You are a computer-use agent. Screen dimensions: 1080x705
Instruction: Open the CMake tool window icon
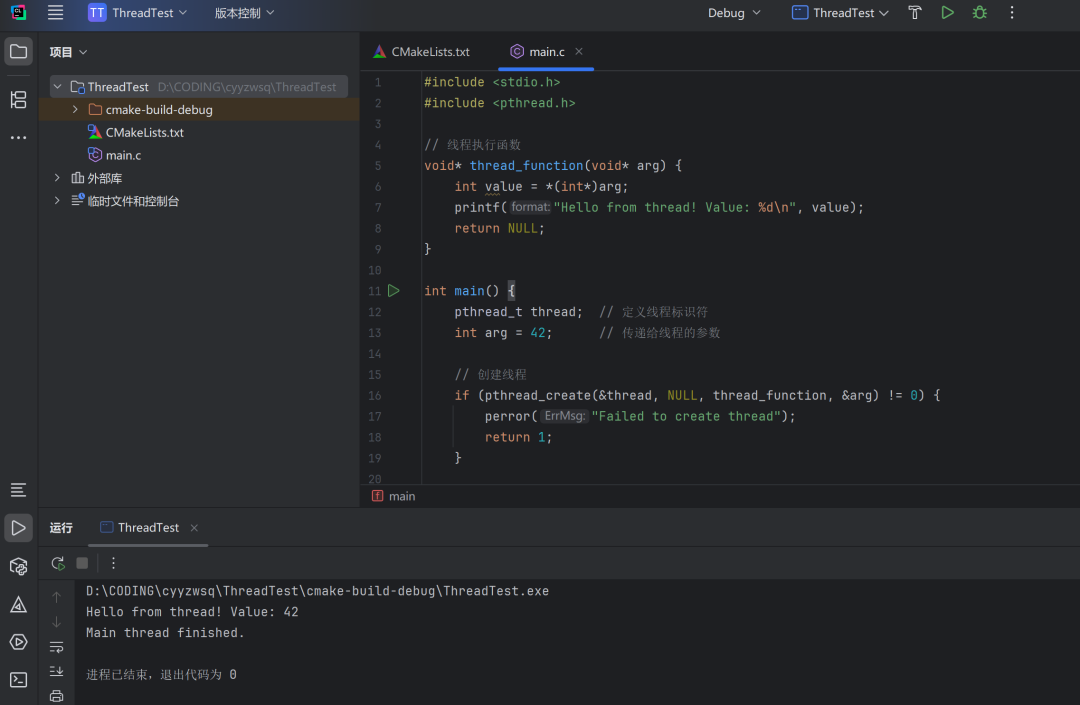tap(18, 604)
